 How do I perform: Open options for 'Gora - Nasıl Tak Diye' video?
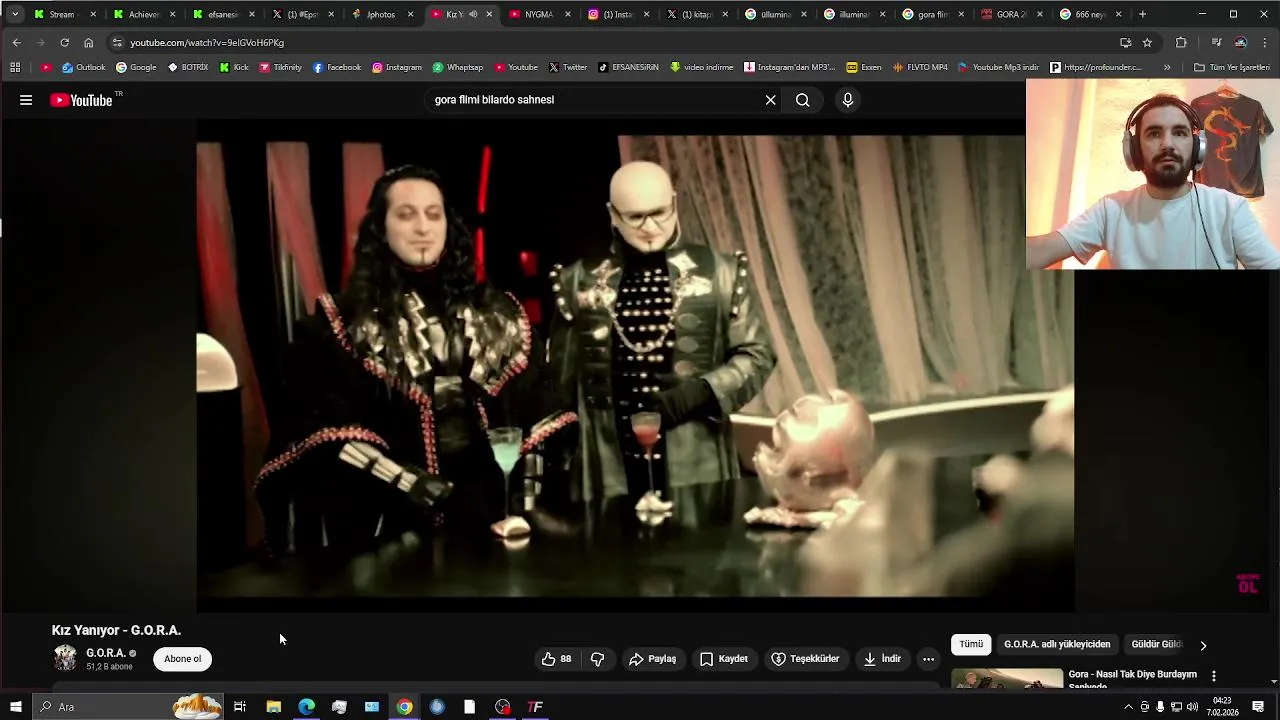(1214, 676)
